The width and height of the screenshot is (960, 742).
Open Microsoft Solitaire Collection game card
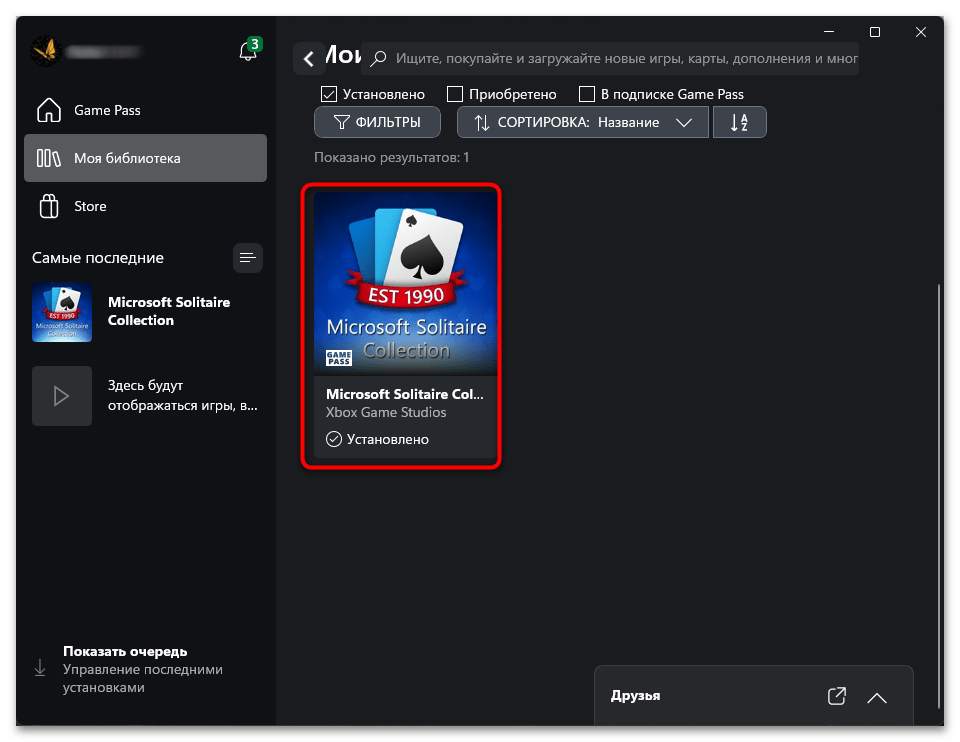(405, 325)
